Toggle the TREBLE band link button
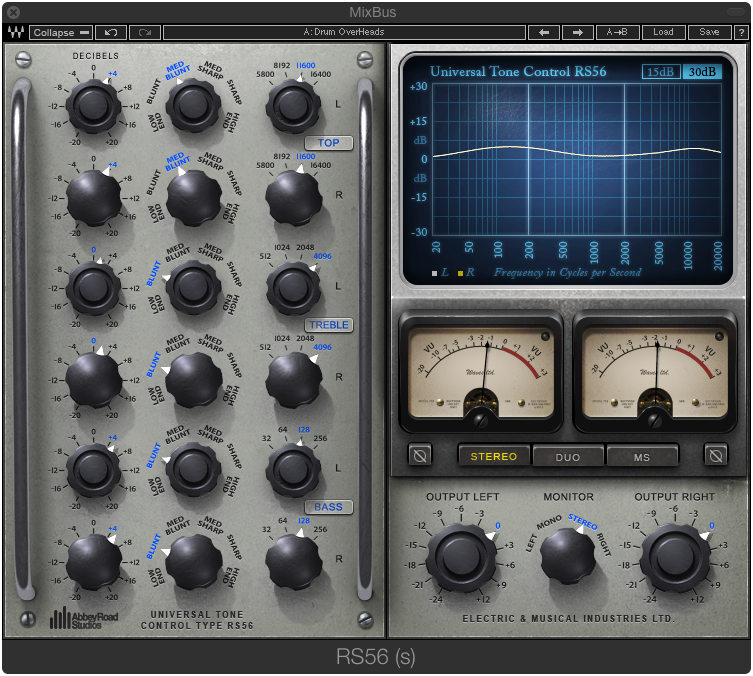Screen dimensions: 753x676 tap(328, 325)
